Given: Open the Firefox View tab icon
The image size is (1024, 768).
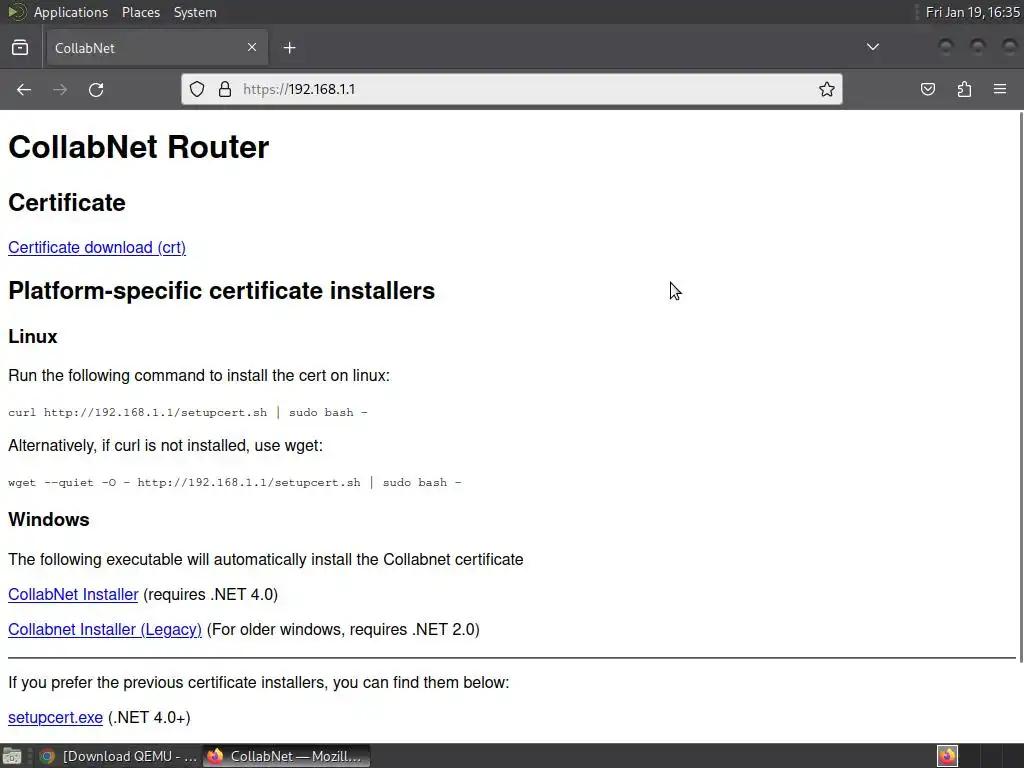Looking at the screenshot, I should point(20,48).
